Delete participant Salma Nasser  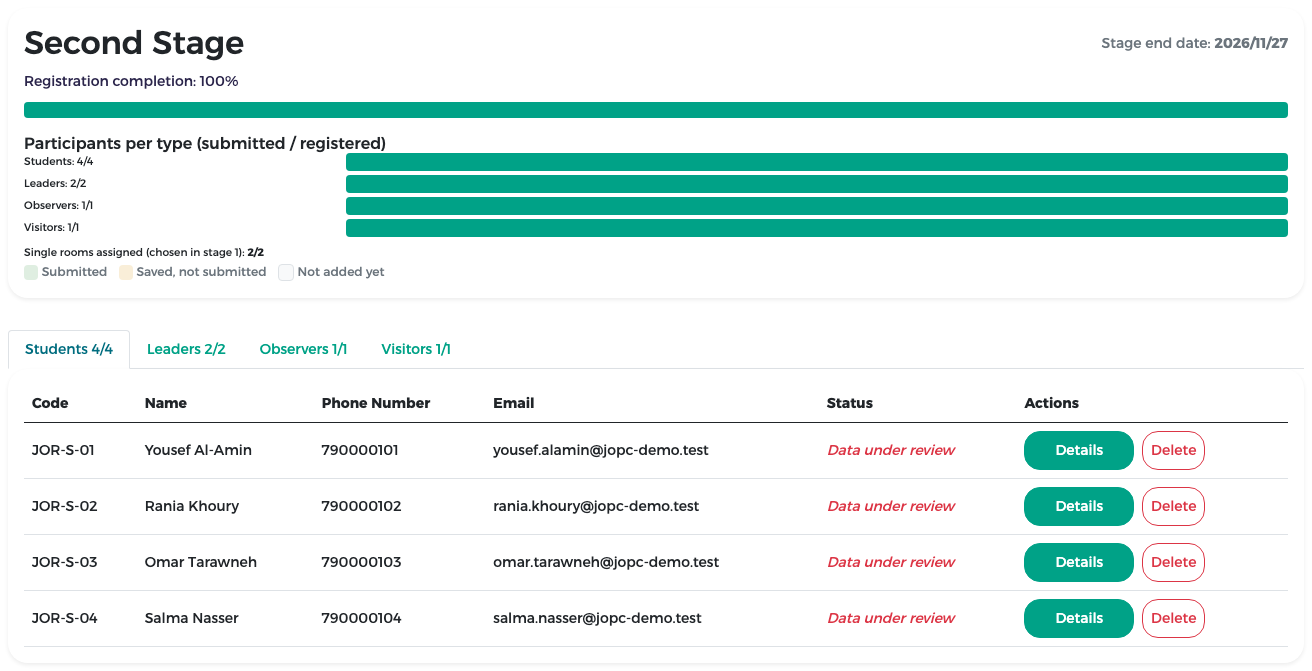[1173, 618]
